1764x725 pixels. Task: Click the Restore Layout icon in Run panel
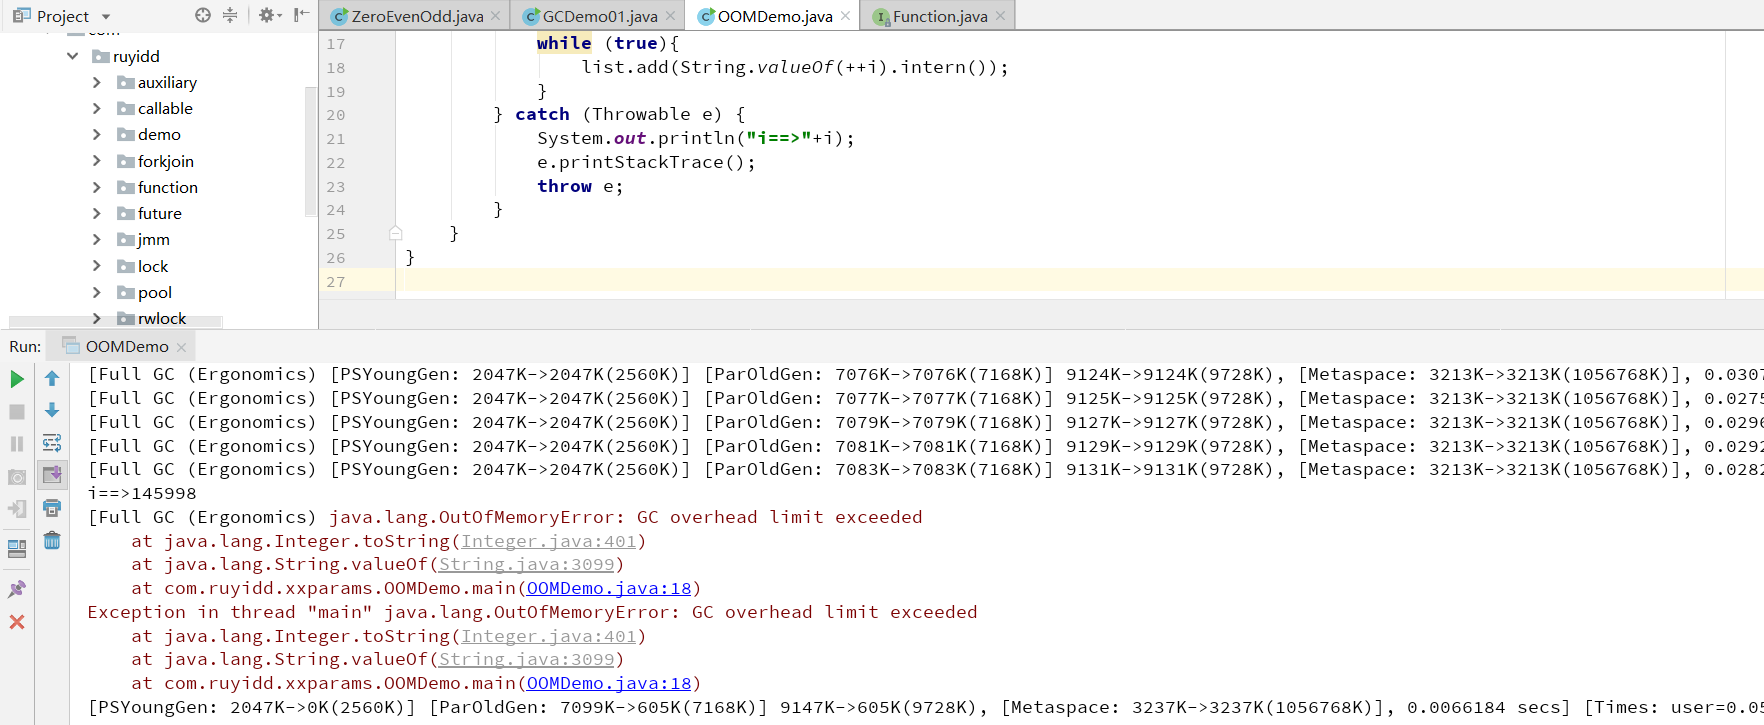coord(17,549)
